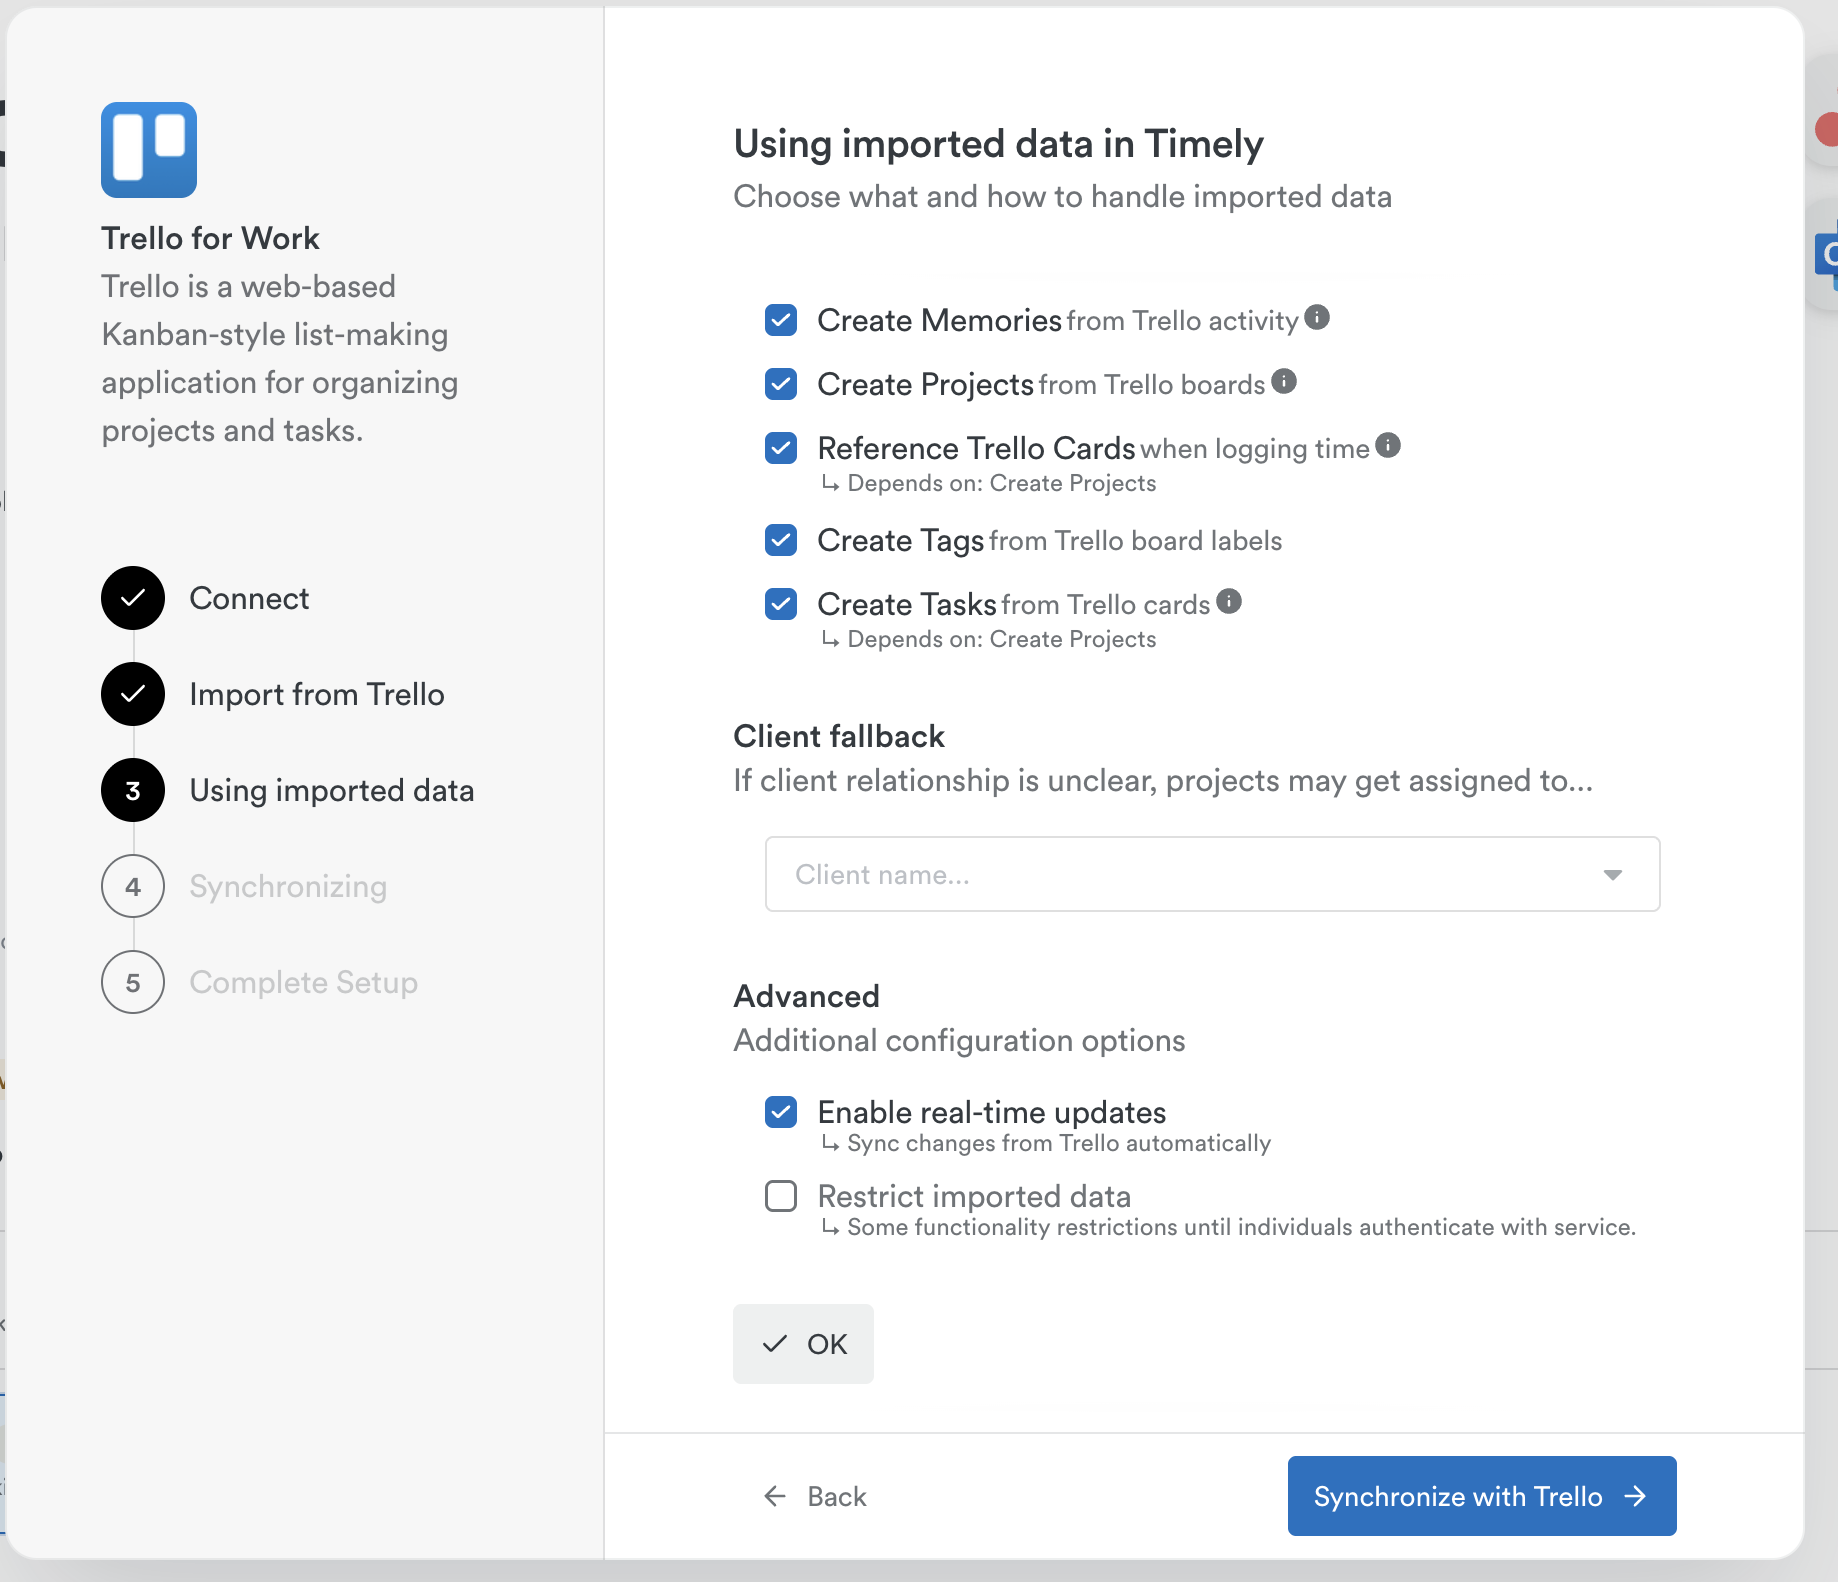Click the Trello logo icon
The image size is (1838, 1582).
(x=149, y=150)
